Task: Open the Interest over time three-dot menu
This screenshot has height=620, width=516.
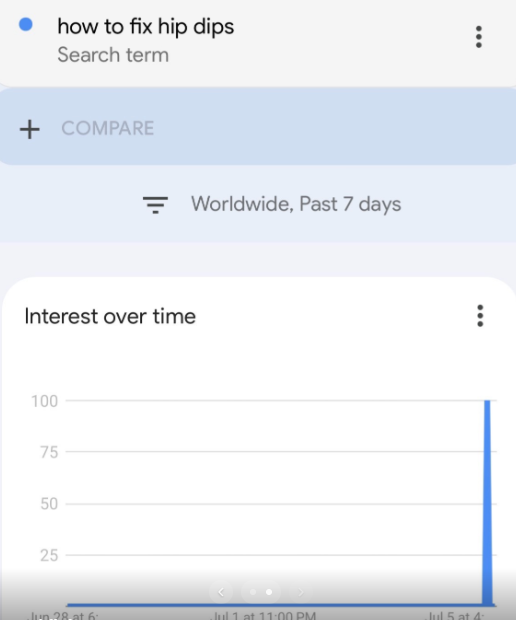Action: tap(480, 316)
